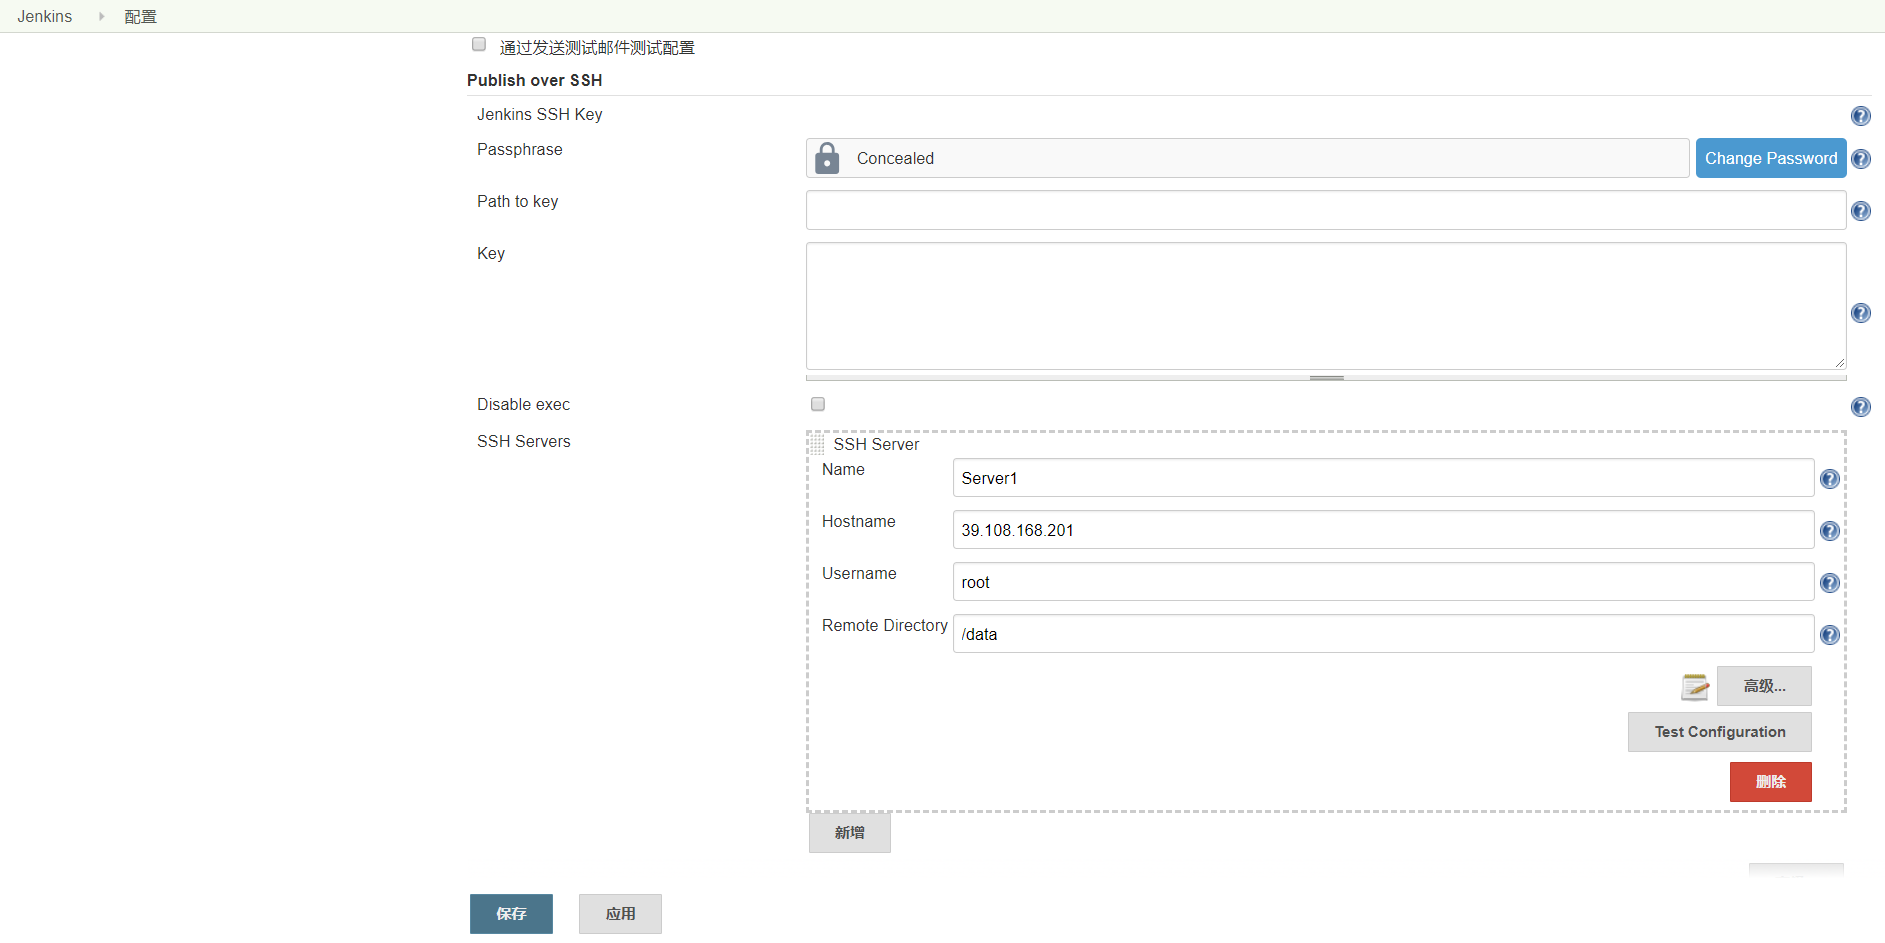Open help for Path to key
This screenshot has height=943, width=1885.
tap(1860, 211)
